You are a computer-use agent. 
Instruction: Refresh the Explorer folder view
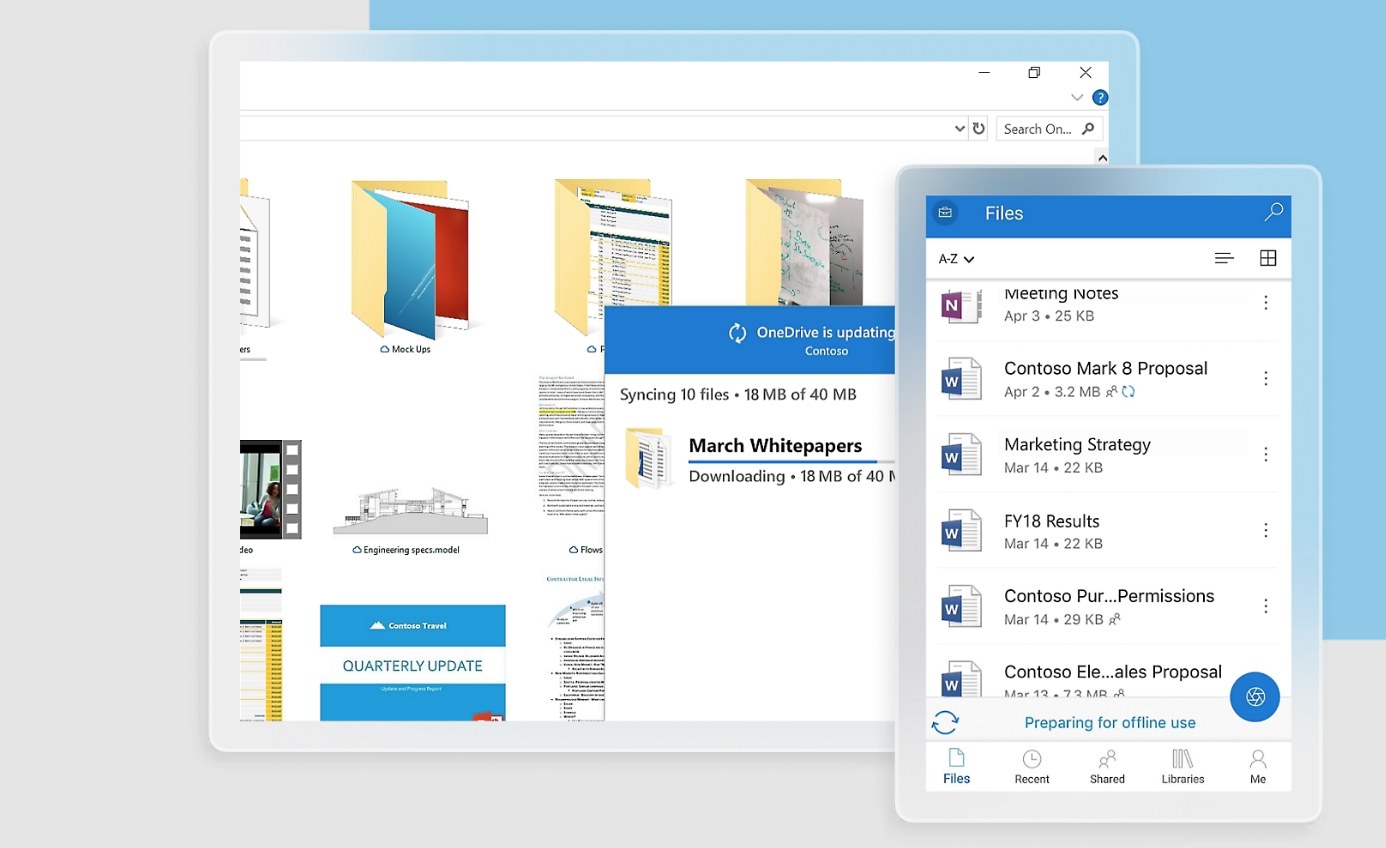(979, 128)
